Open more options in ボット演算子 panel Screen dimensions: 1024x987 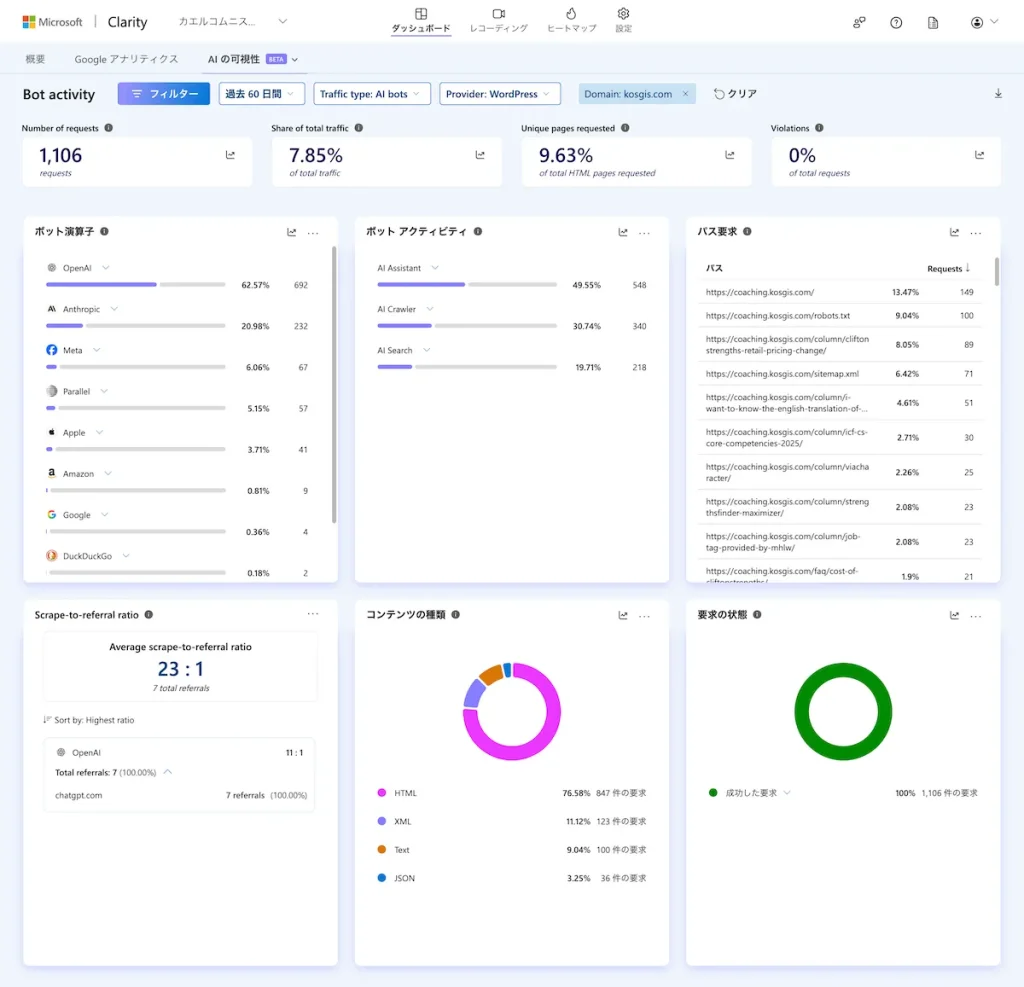click(313, 233)
